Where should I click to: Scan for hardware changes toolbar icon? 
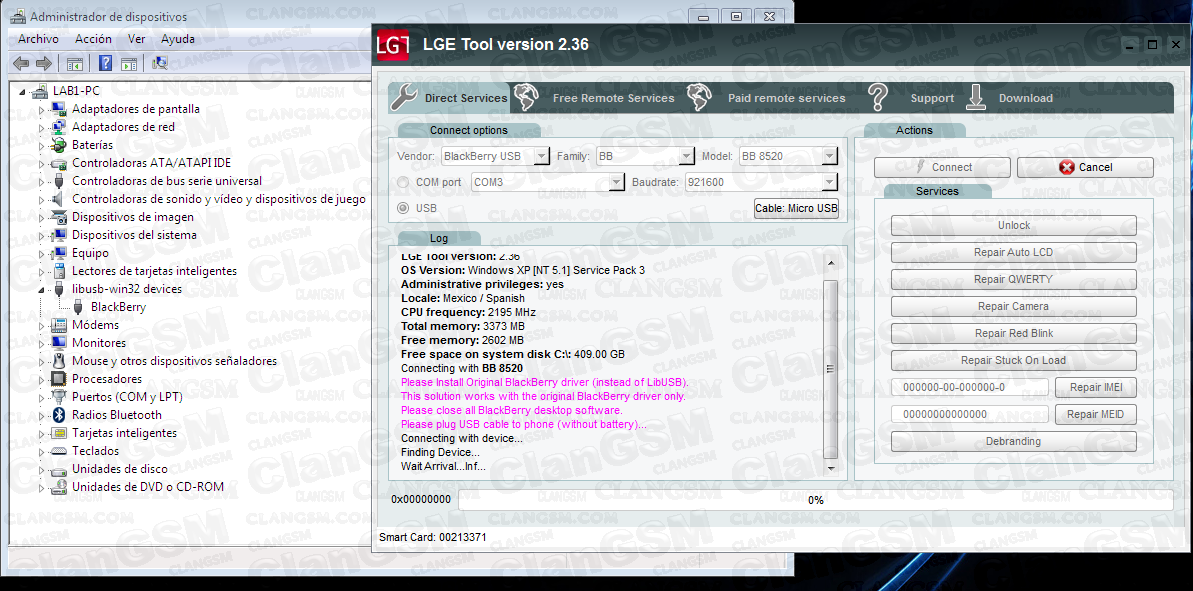(x=161, y=63)
